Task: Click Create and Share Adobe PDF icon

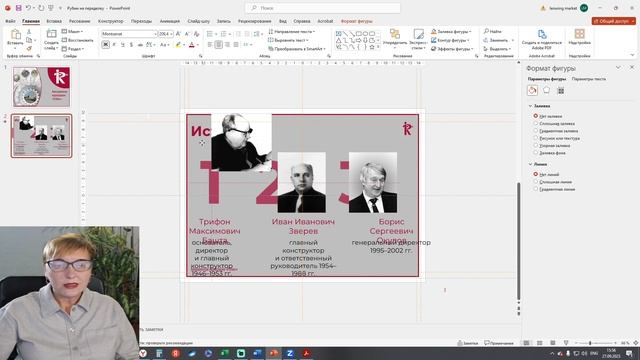Action: tap(542, 34)
